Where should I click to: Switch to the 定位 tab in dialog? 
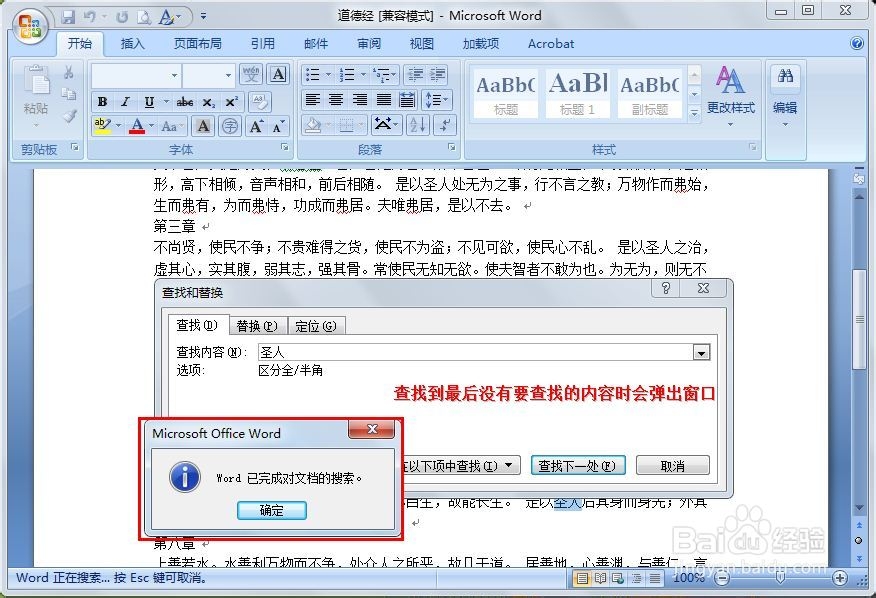316,326
